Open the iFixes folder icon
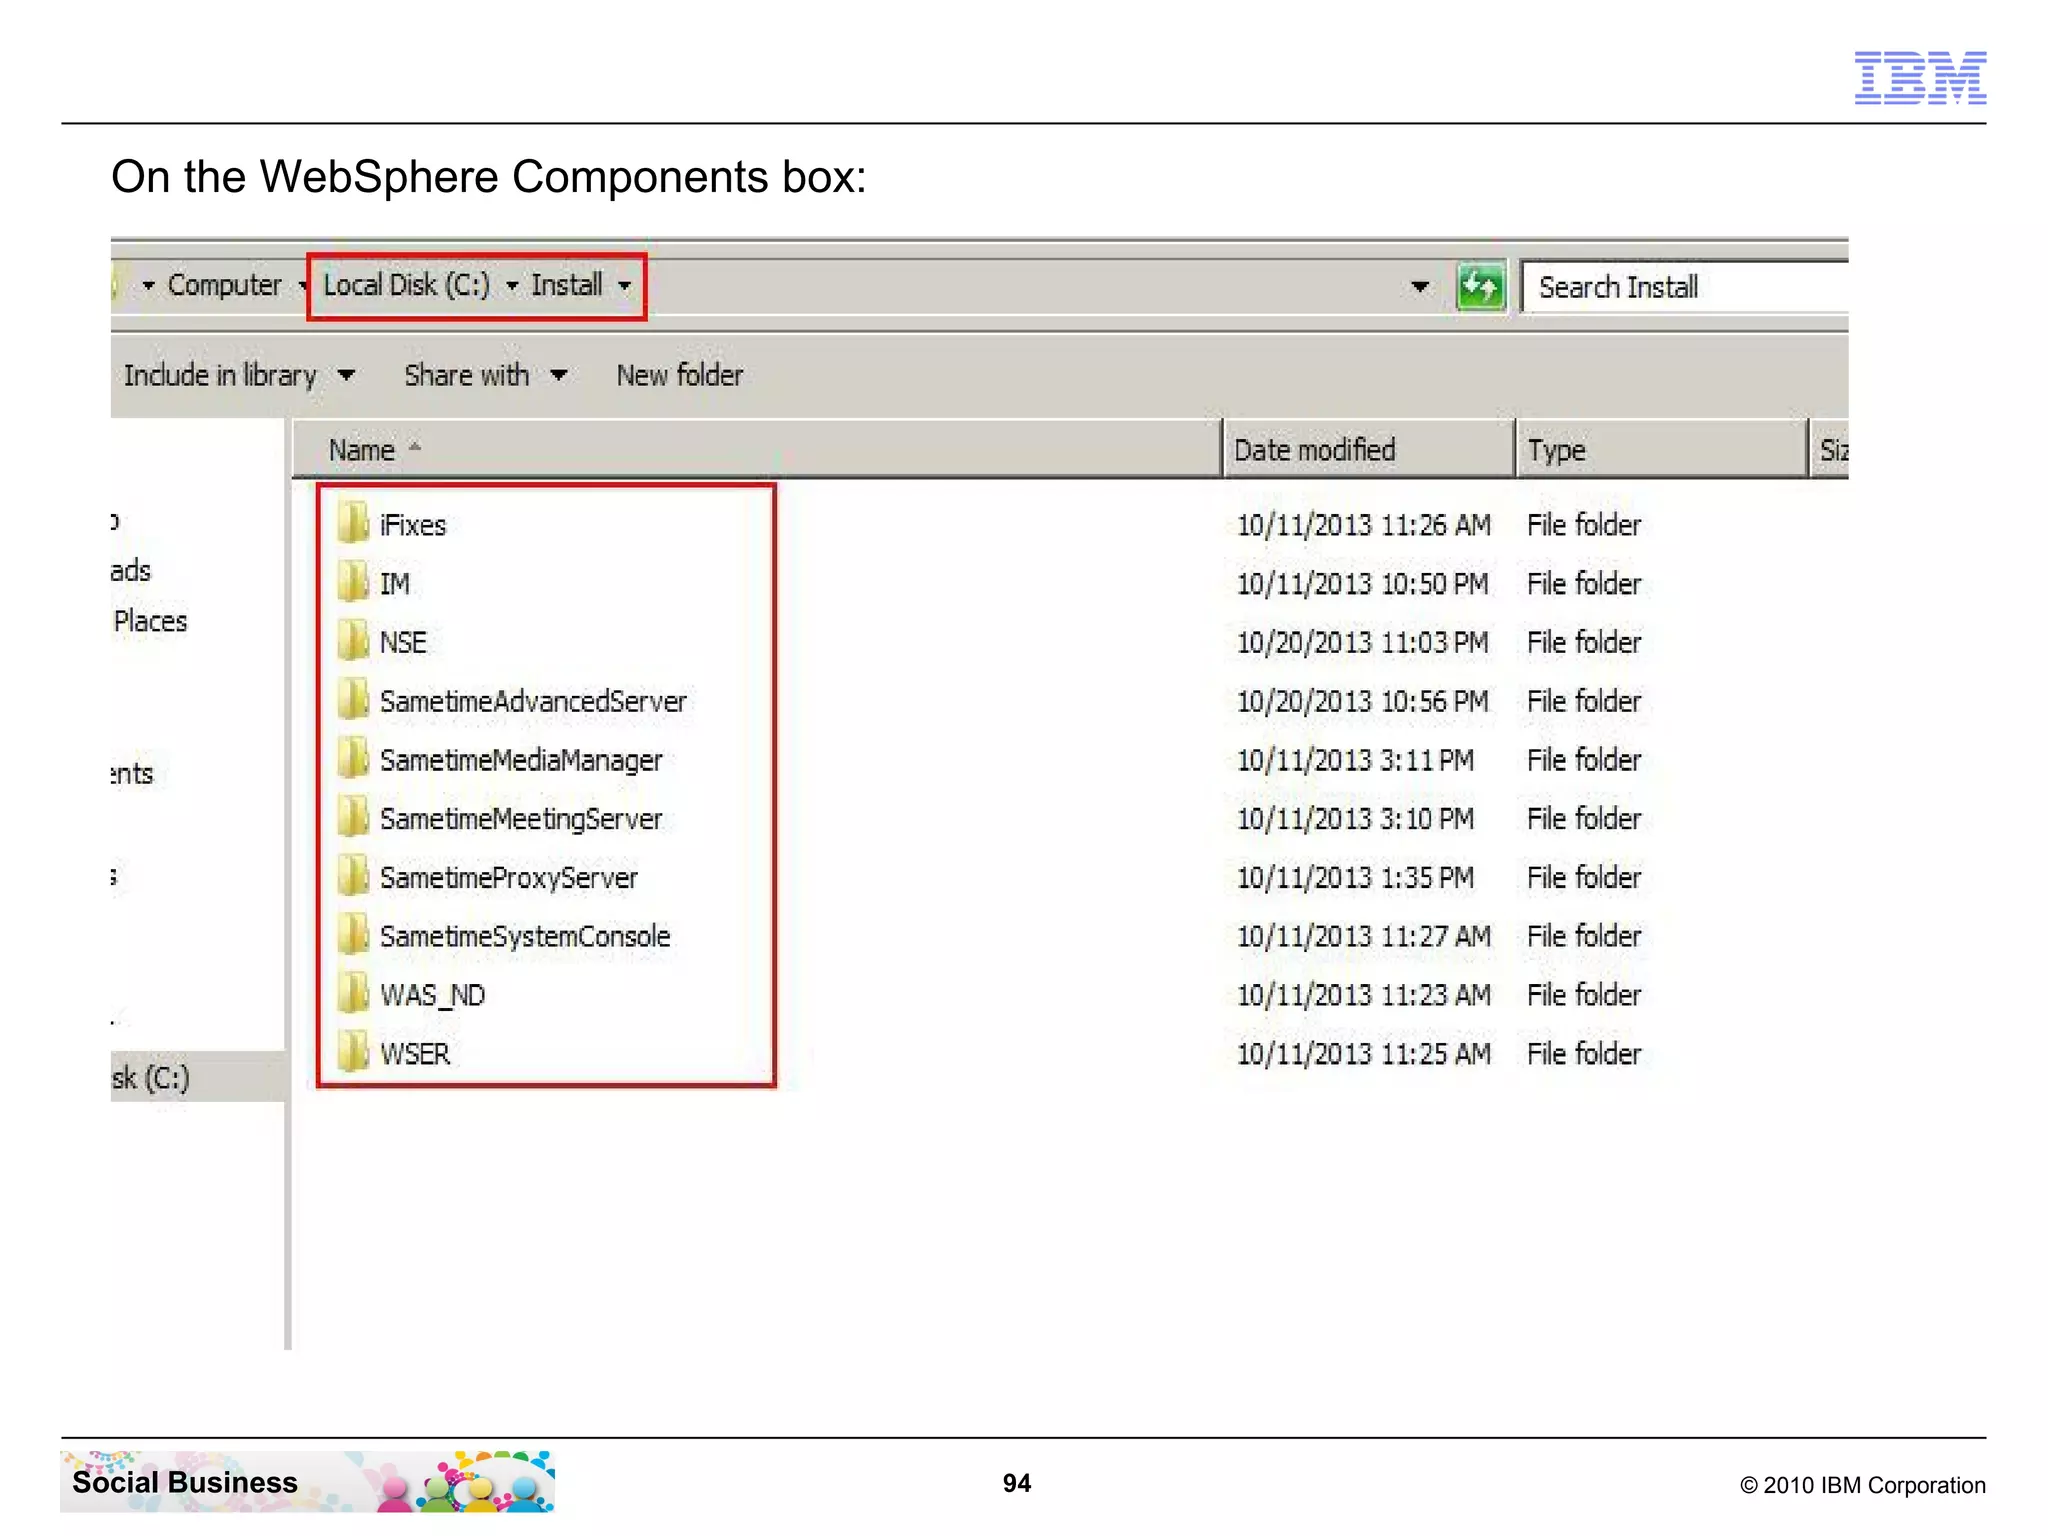 [x=353, y=523]
